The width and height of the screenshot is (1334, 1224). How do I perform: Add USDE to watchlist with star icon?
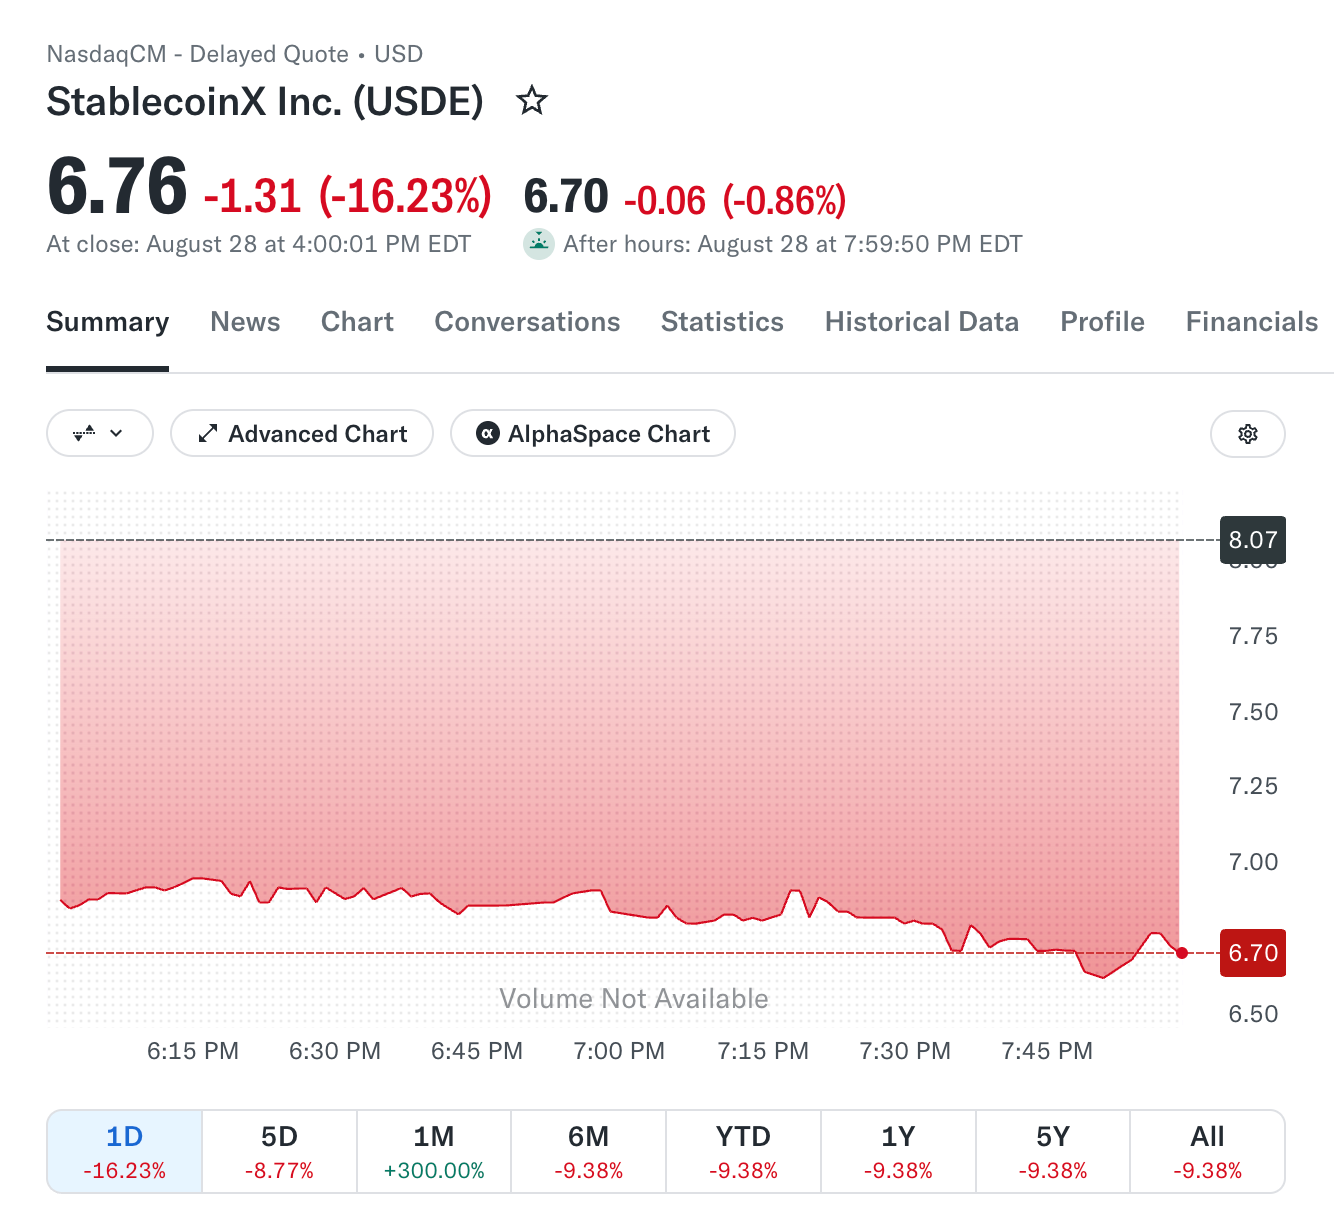(x=532, y=100)
